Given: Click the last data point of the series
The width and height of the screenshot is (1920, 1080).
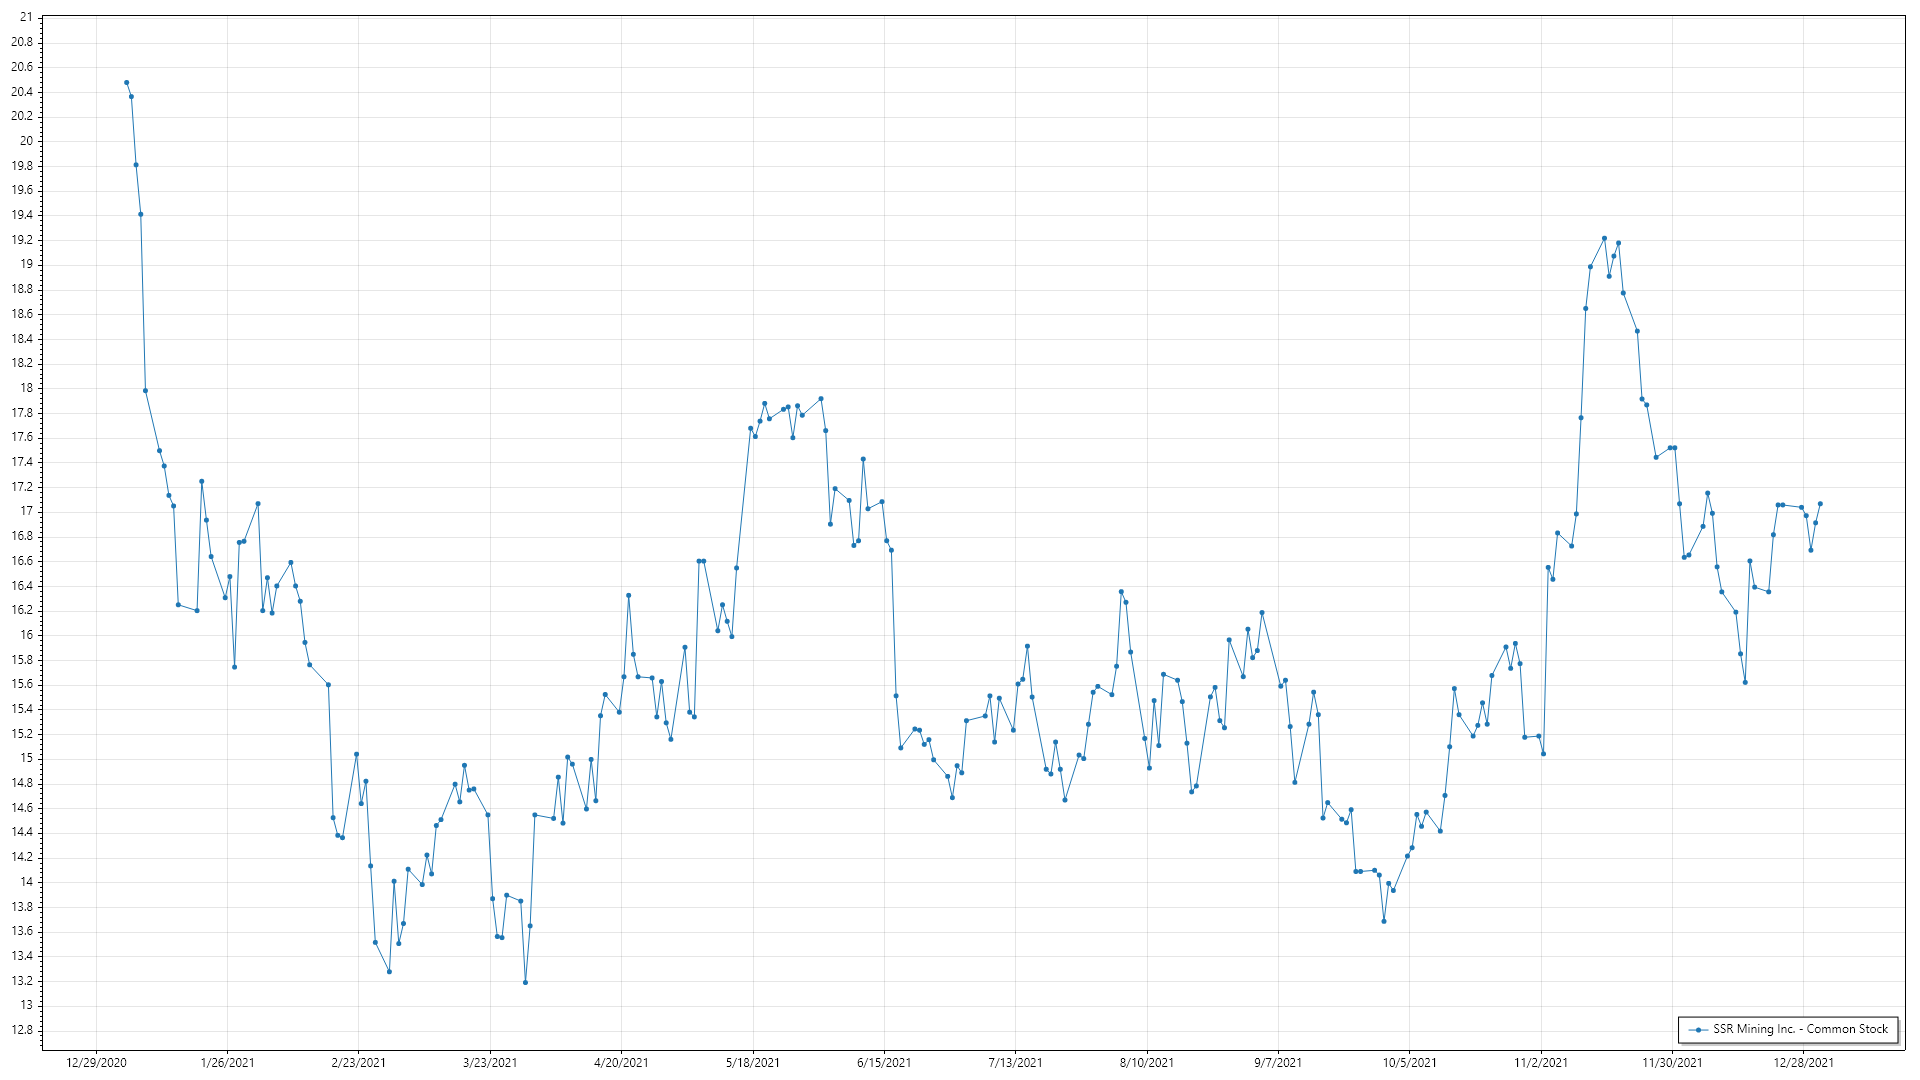Looking at the screenshot, I should coord(1820,503).
